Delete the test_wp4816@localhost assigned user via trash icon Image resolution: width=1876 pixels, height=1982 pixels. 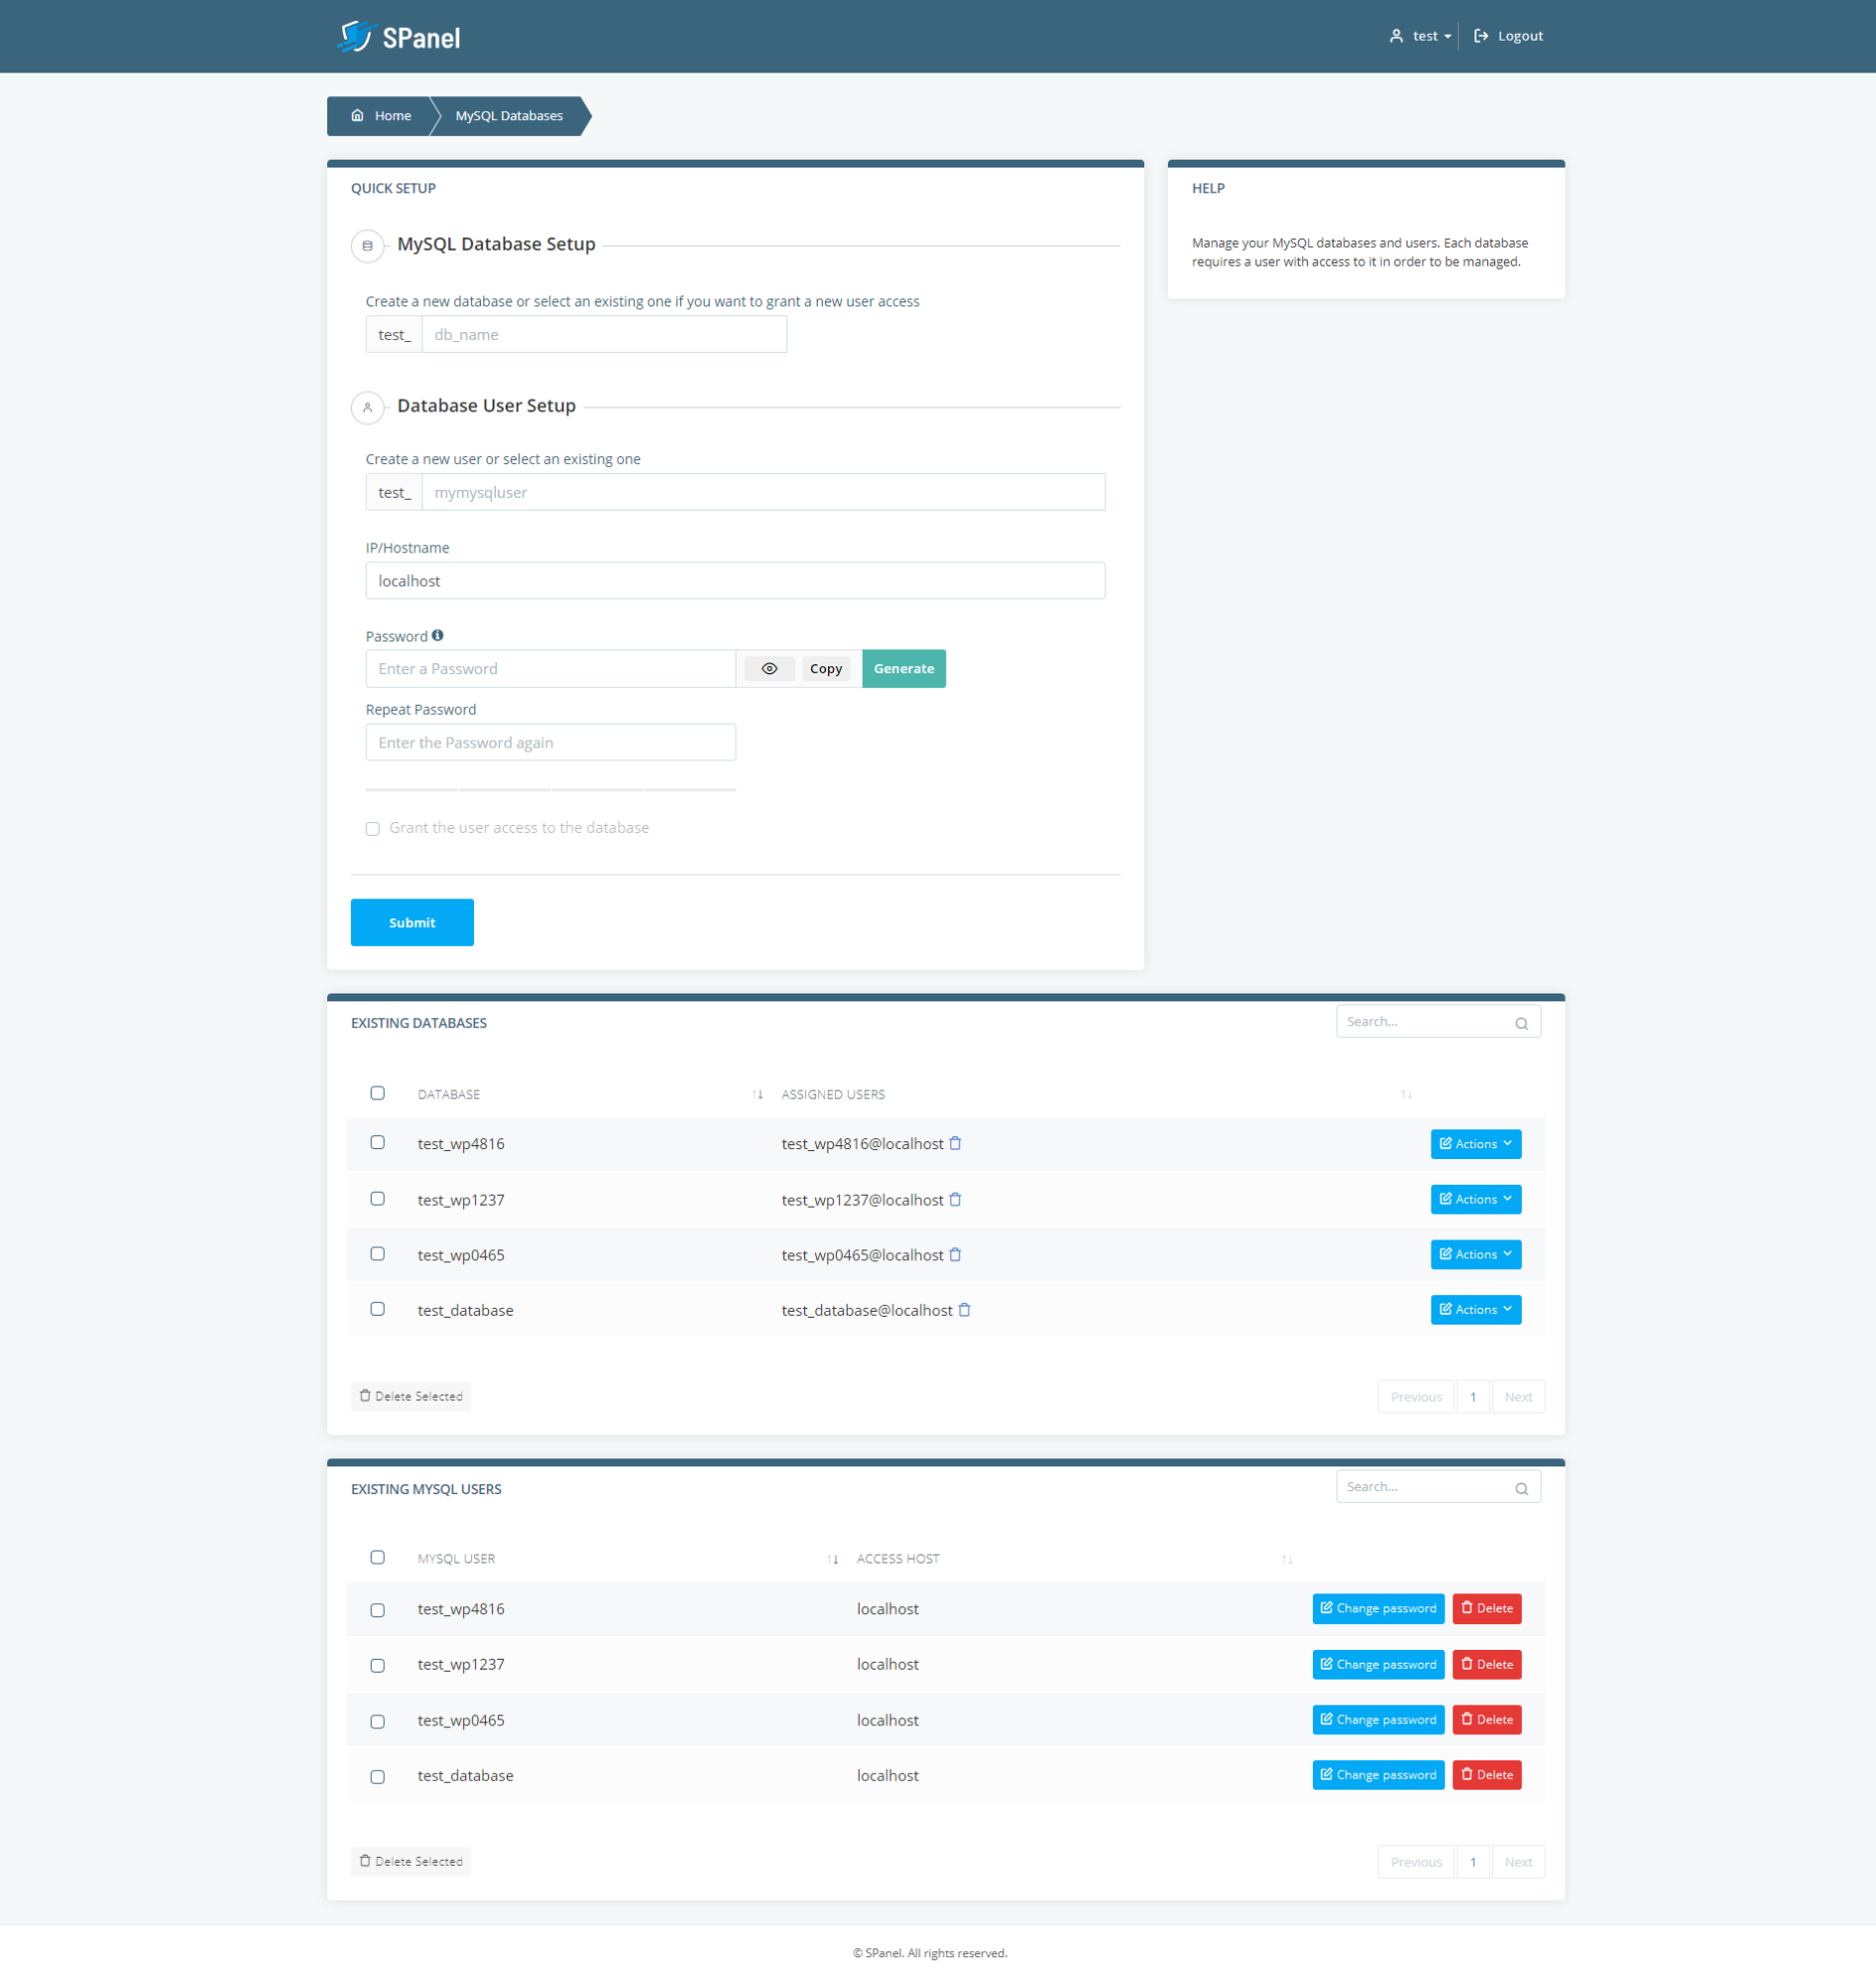[x=956, y=1143]
